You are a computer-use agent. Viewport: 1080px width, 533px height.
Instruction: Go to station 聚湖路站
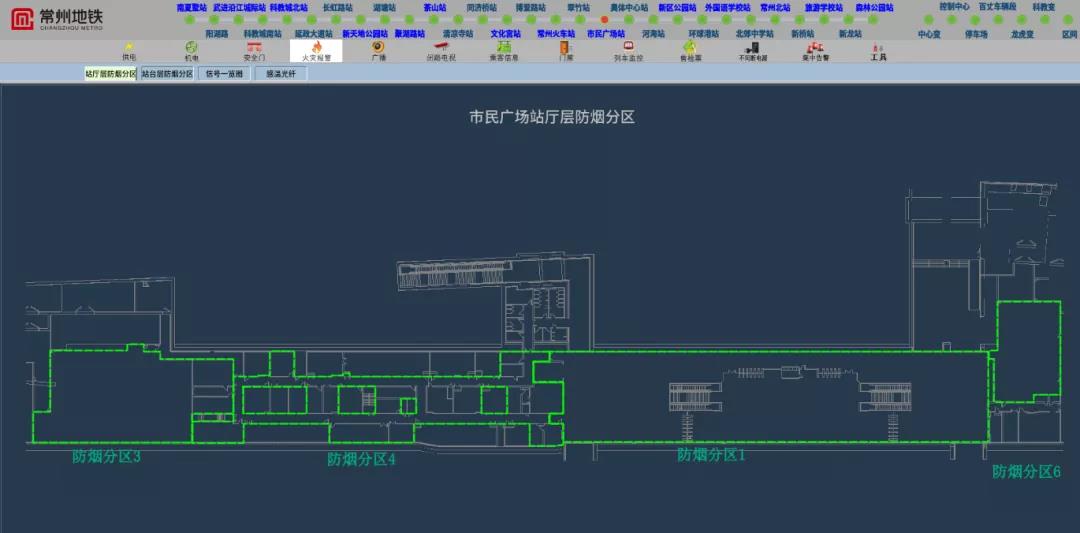tap(410, 33)
